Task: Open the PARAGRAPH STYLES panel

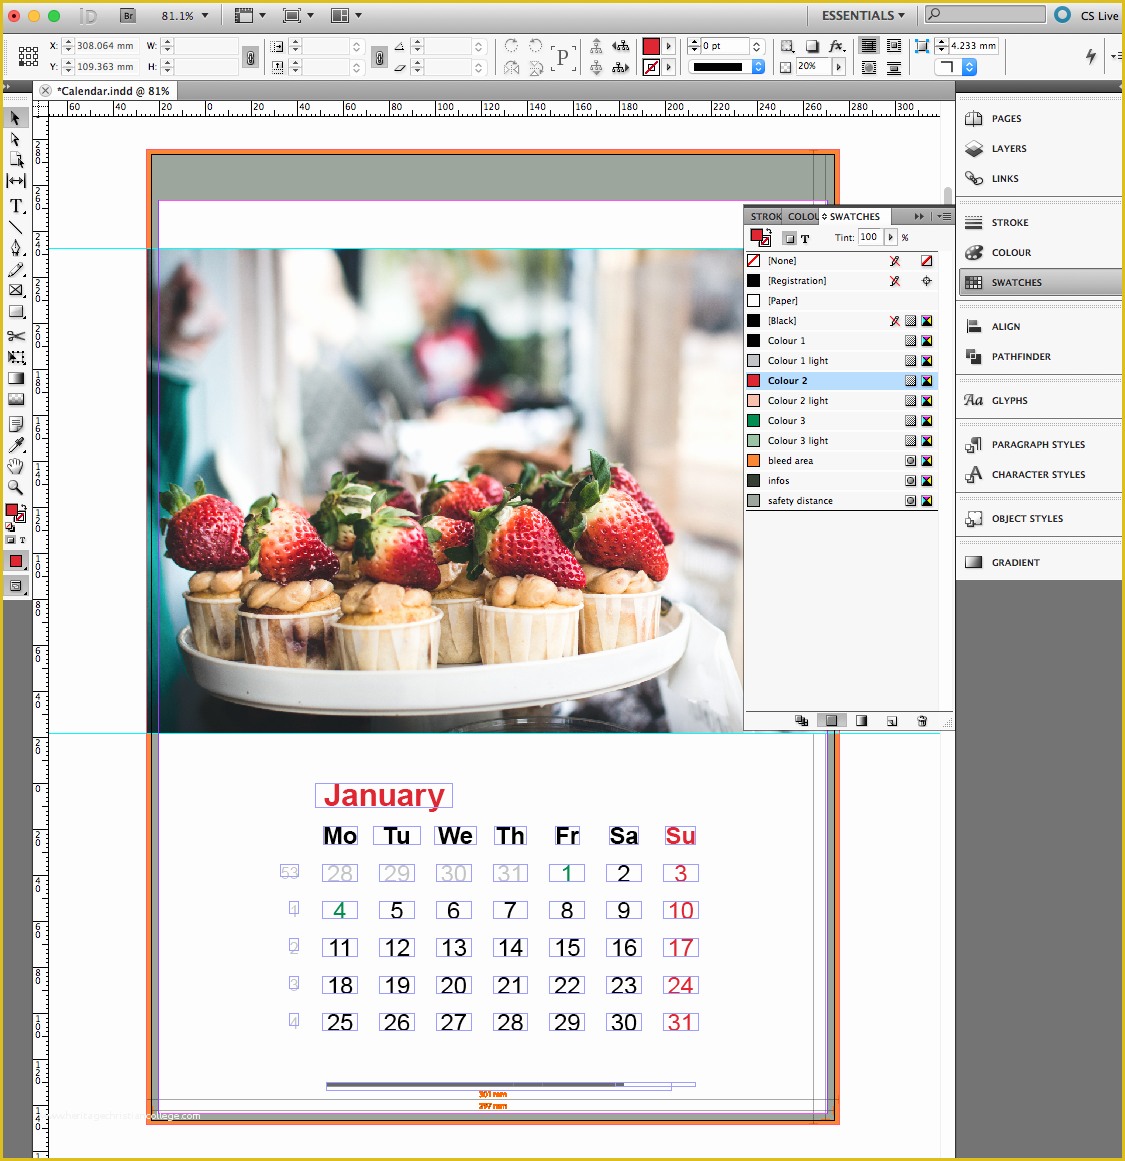Action: (1038, 444)
